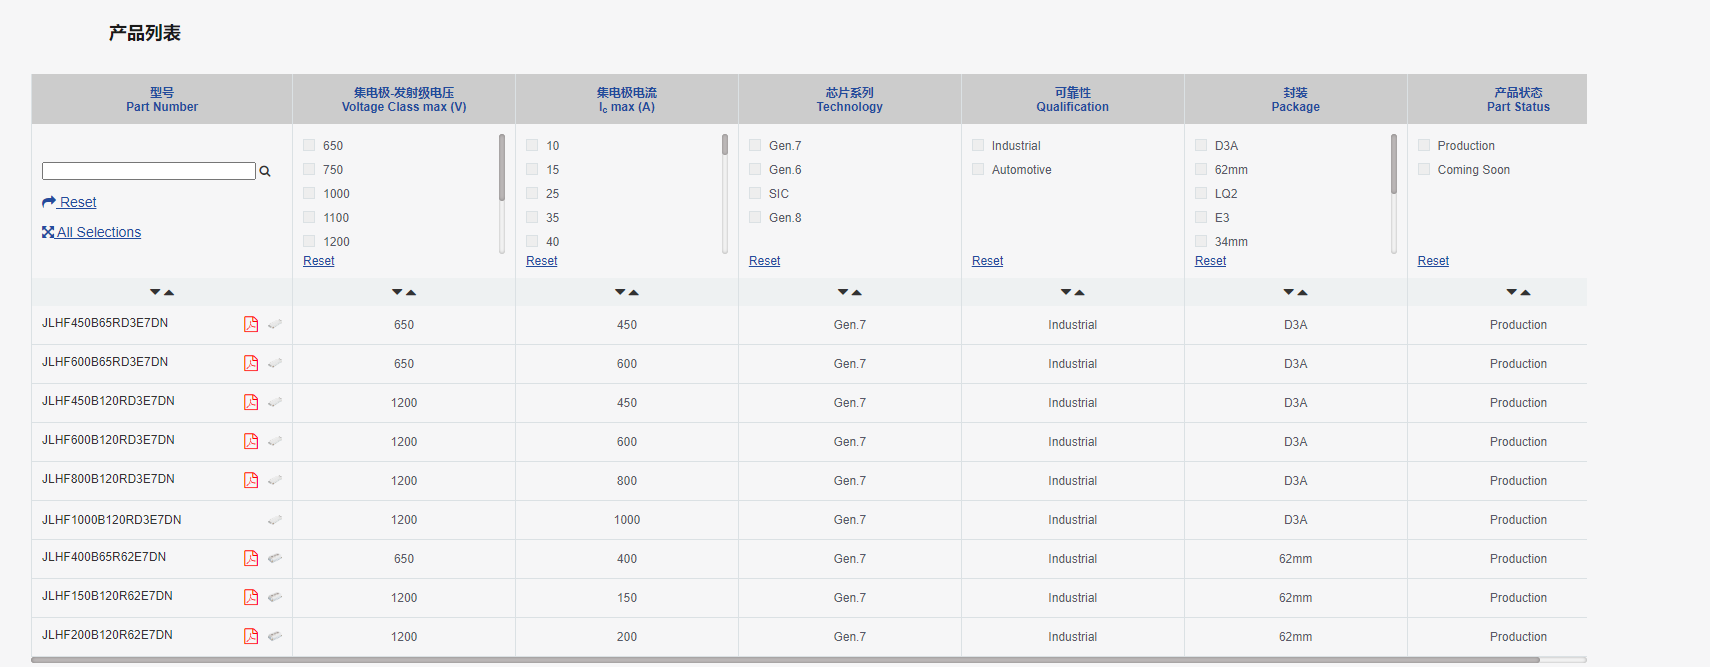
Task: Open PDF datasheet for JLHF600B120RD3E7DN
Action: pos(251,441)
